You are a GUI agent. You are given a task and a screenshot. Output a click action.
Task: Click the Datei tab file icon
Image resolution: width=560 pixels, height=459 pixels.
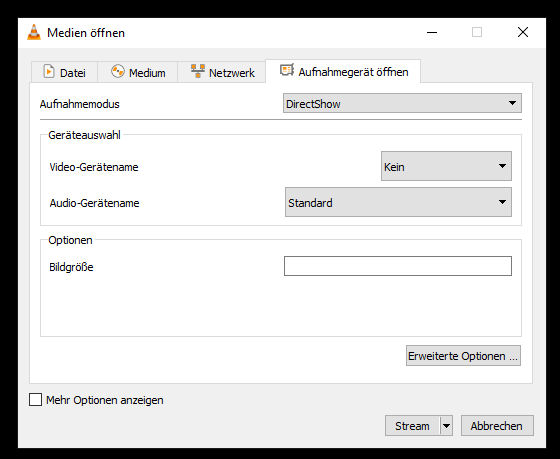coord(49,71)
